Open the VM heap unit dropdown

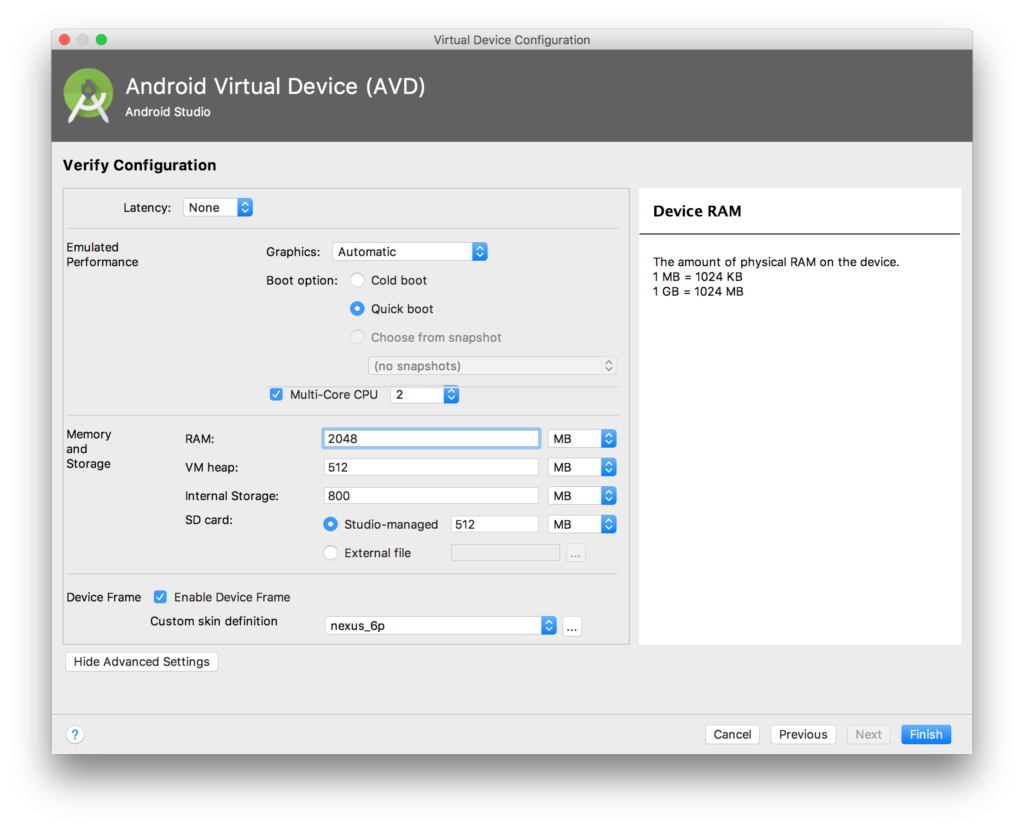point(582,468)
